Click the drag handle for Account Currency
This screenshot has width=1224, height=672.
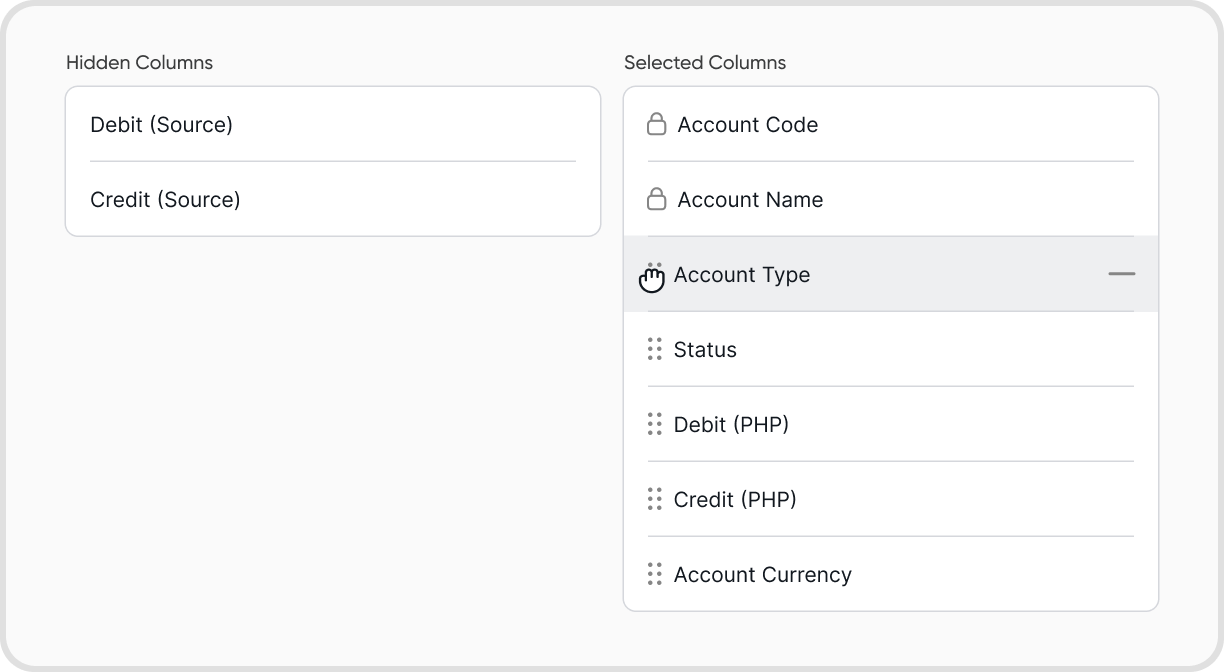(655, 575)
